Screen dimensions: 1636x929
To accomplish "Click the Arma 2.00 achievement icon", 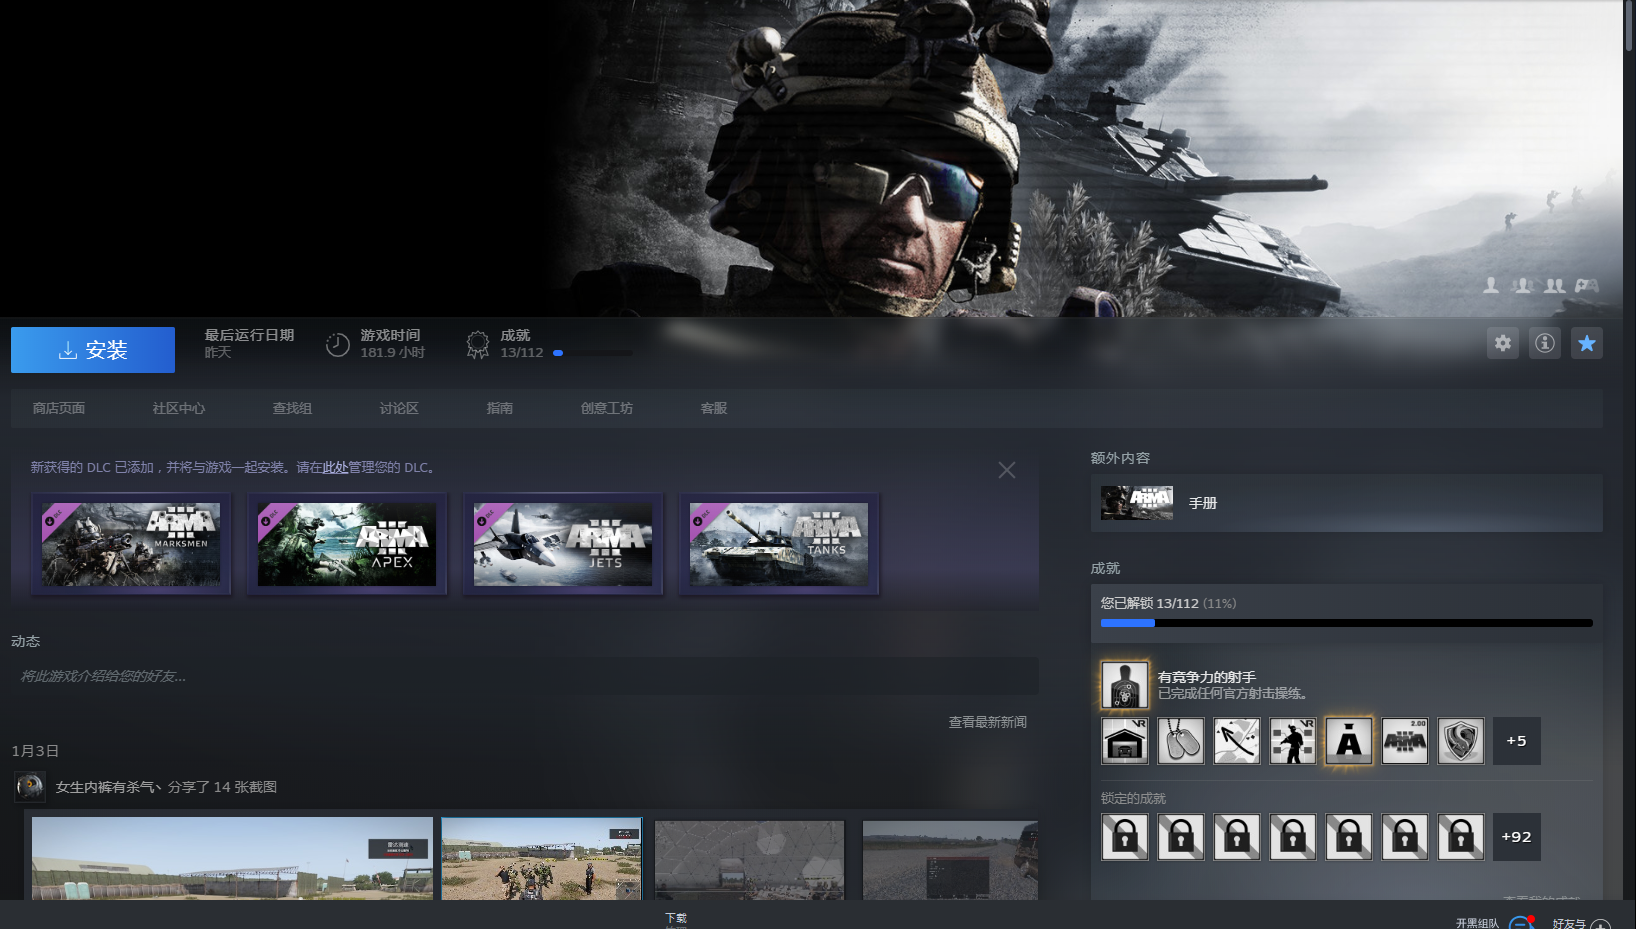I will click(x=1405, y=741).
